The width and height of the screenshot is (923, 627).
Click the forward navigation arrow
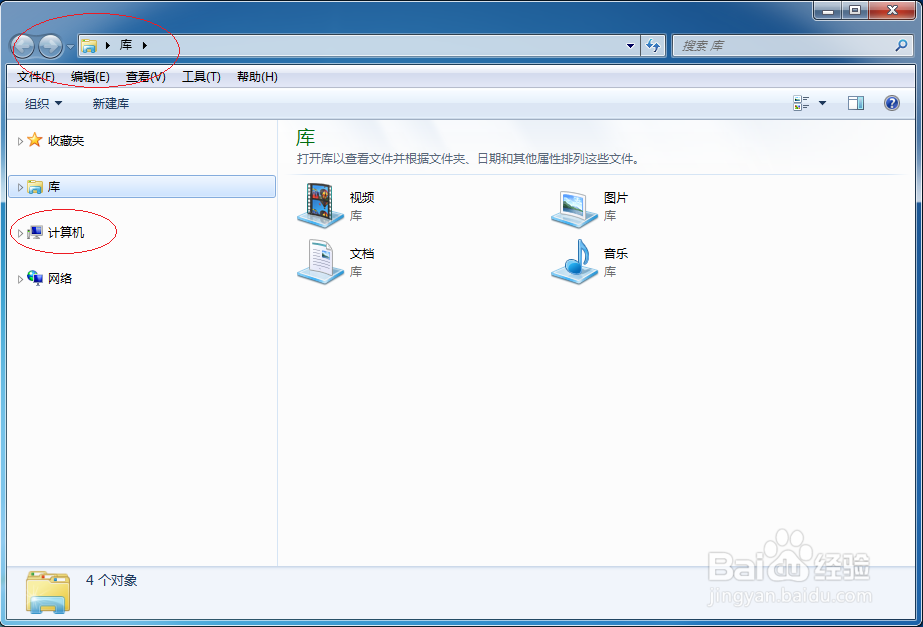tap(48, 45)
